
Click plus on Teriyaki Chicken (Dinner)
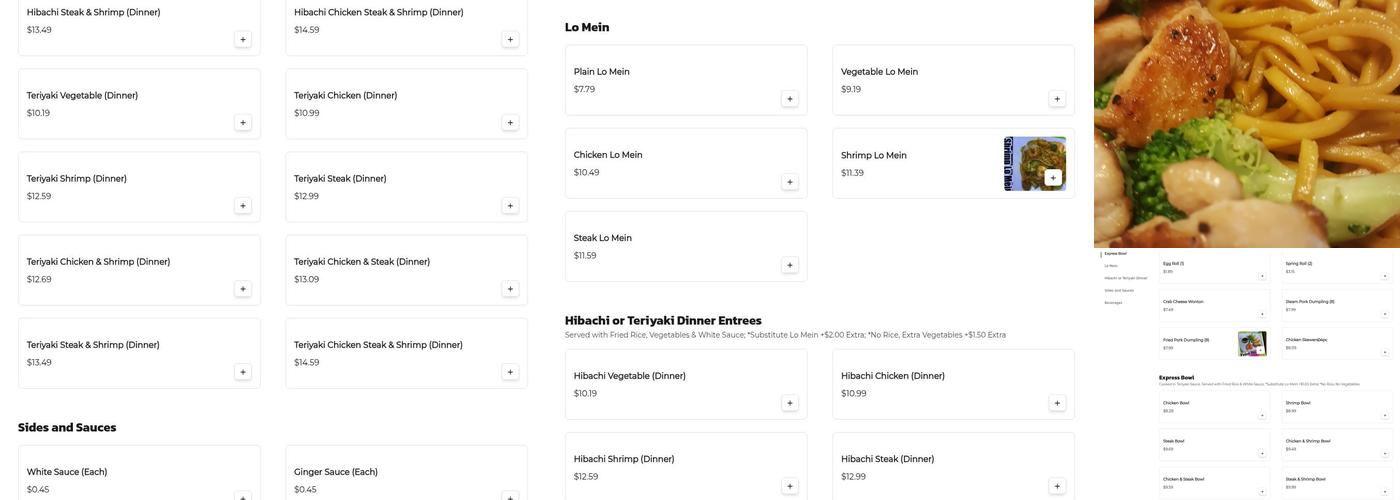(510, 123)
